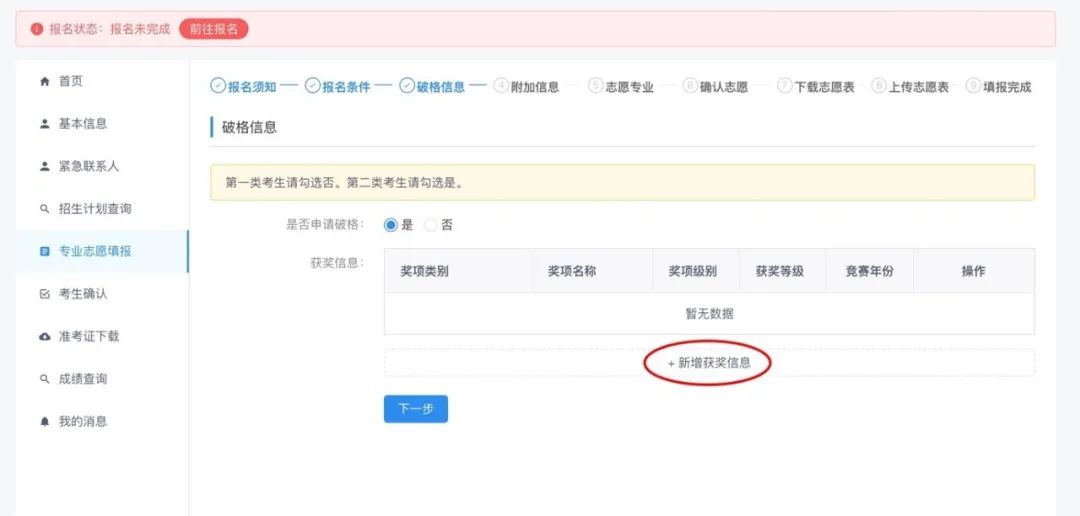
Task: Click the 操作 column header
Action: pyautogui.click(x=973, y=271)
